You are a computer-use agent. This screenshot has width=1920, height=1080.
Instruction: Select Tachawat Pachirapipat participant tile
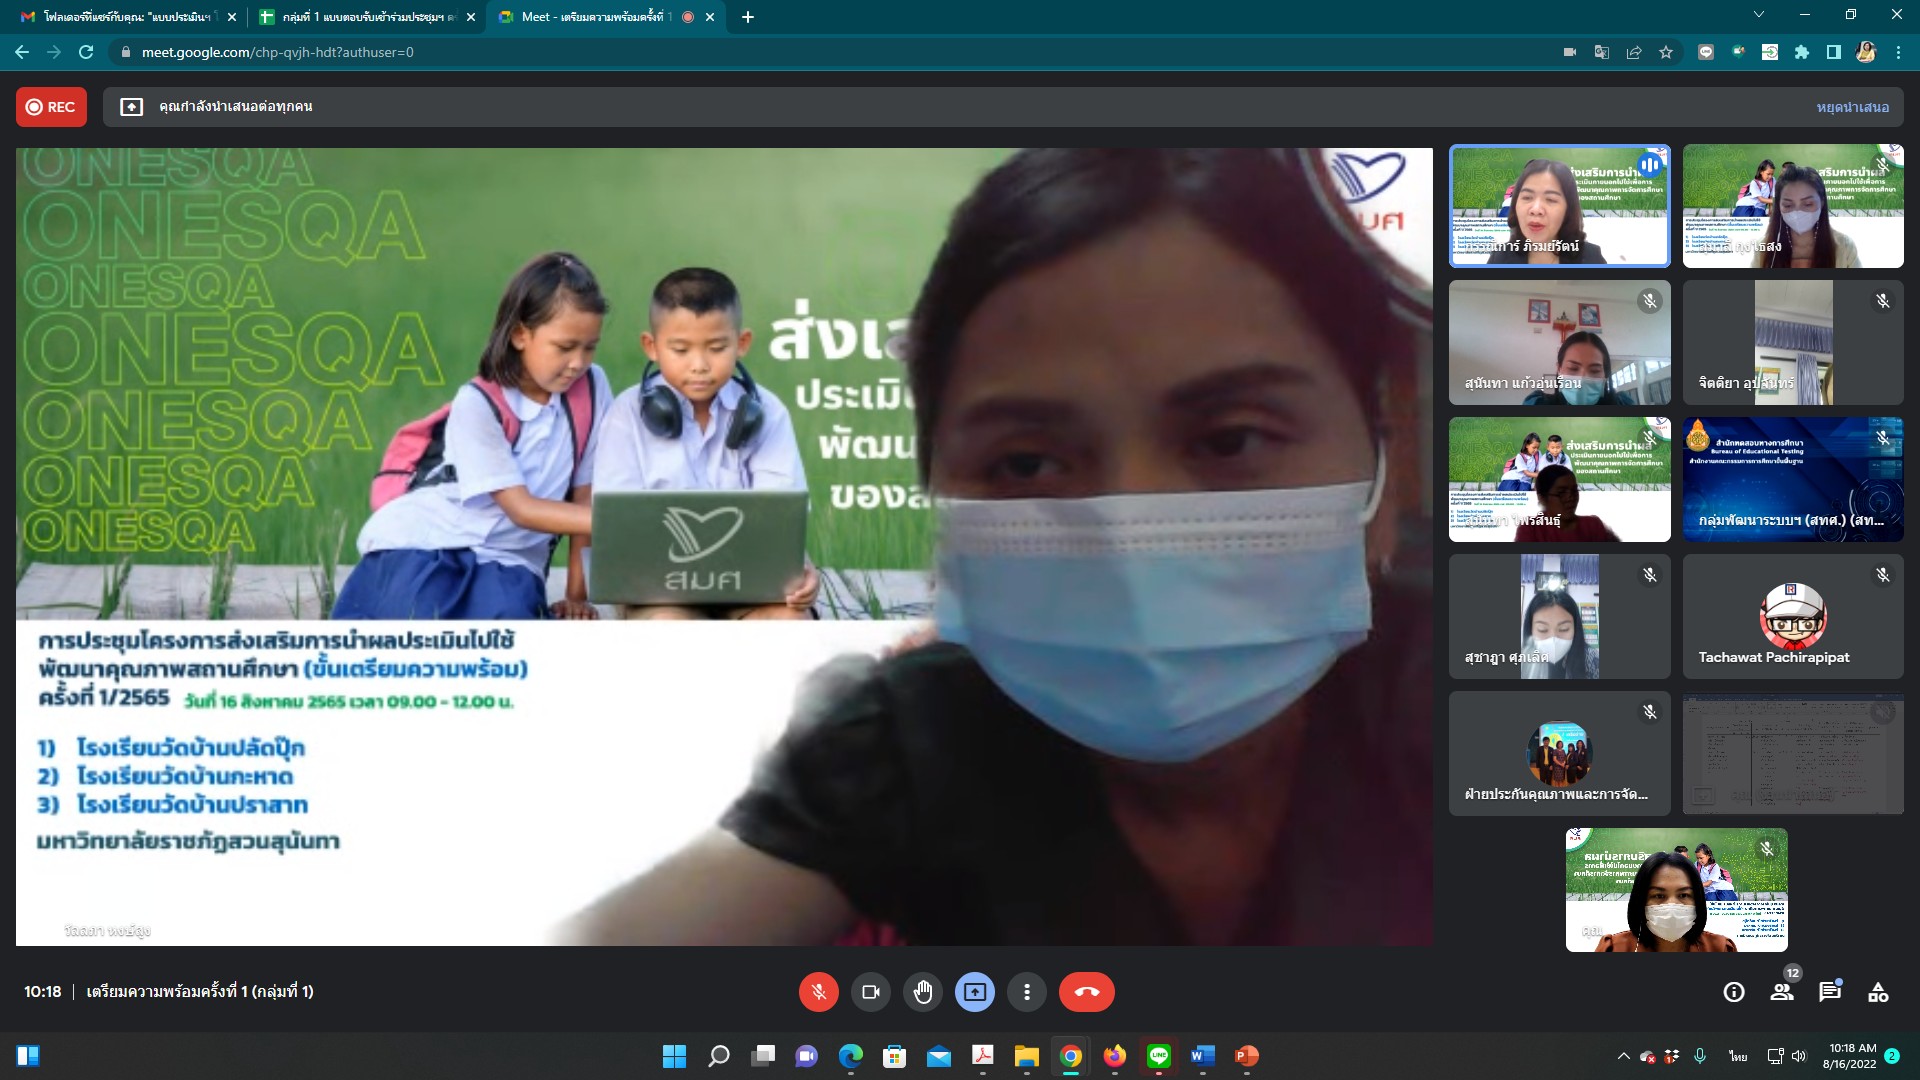(x=1792, y=616)
